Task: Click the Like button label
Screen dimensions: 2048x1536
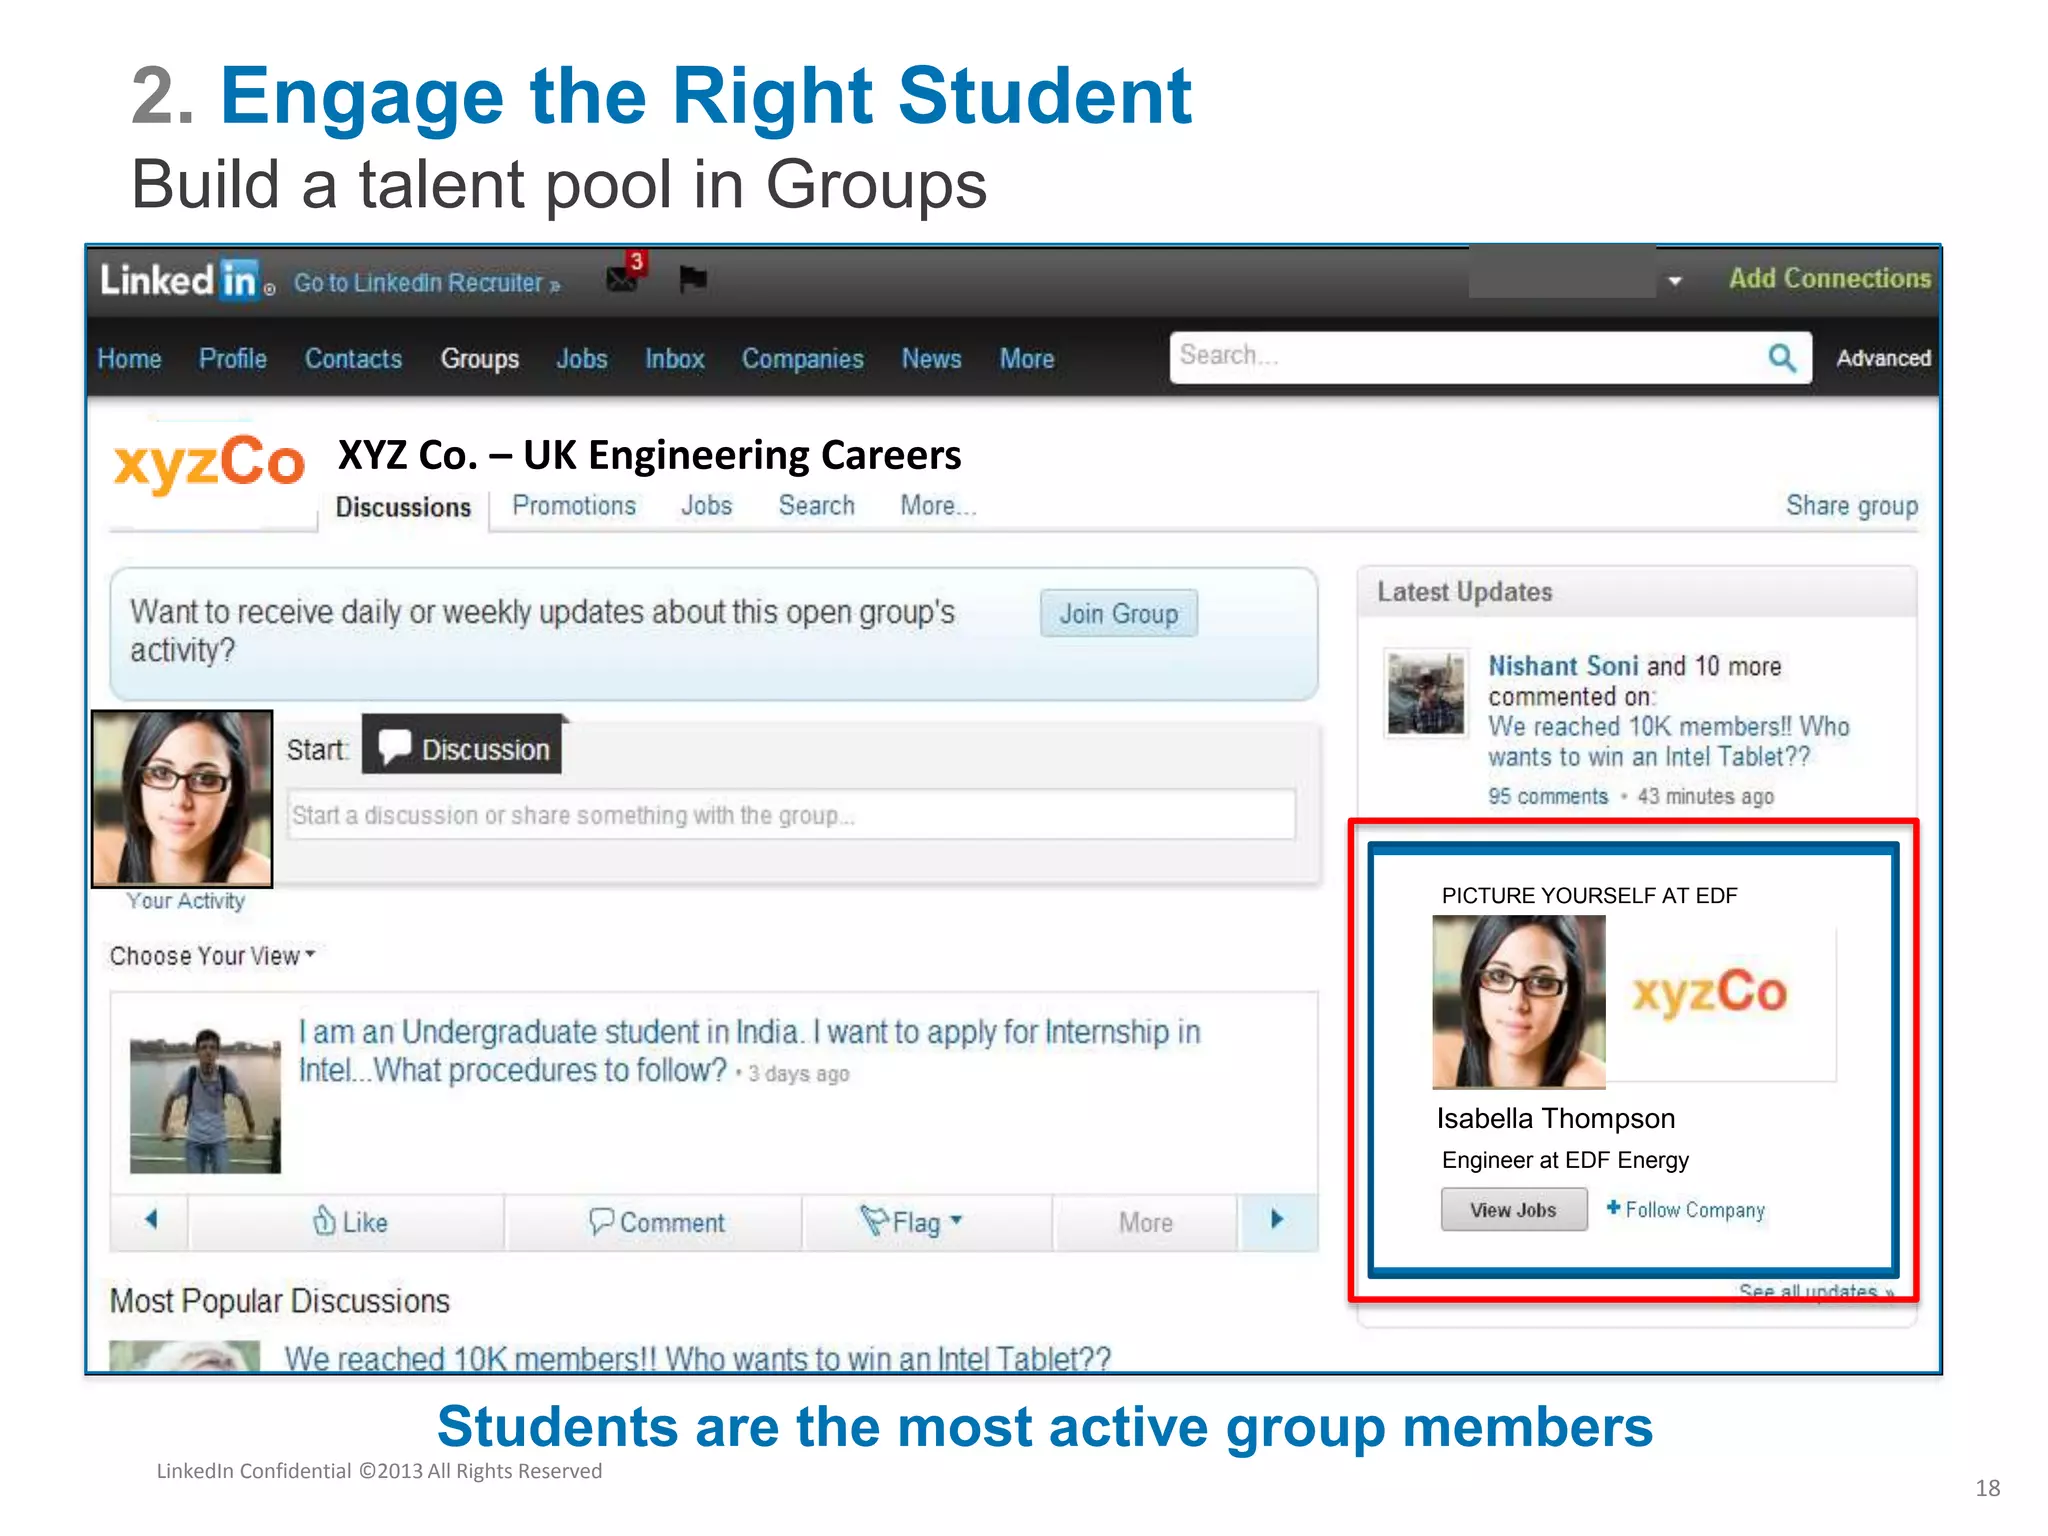Action: click(365, 1222)
